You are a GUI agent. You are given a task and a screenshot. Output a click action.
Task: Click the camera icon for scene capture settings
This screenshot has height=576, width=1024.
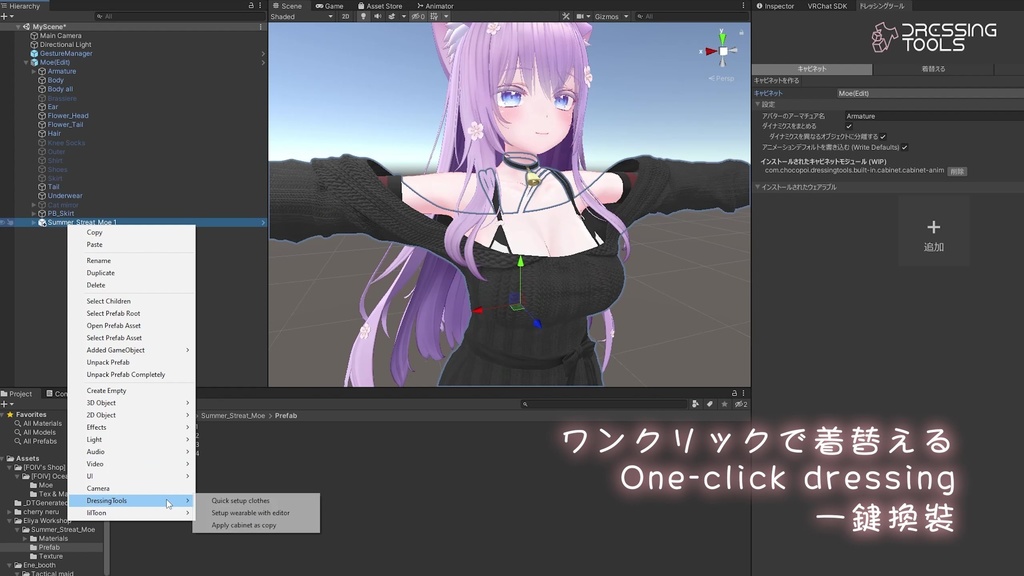[x=580, y=17]
